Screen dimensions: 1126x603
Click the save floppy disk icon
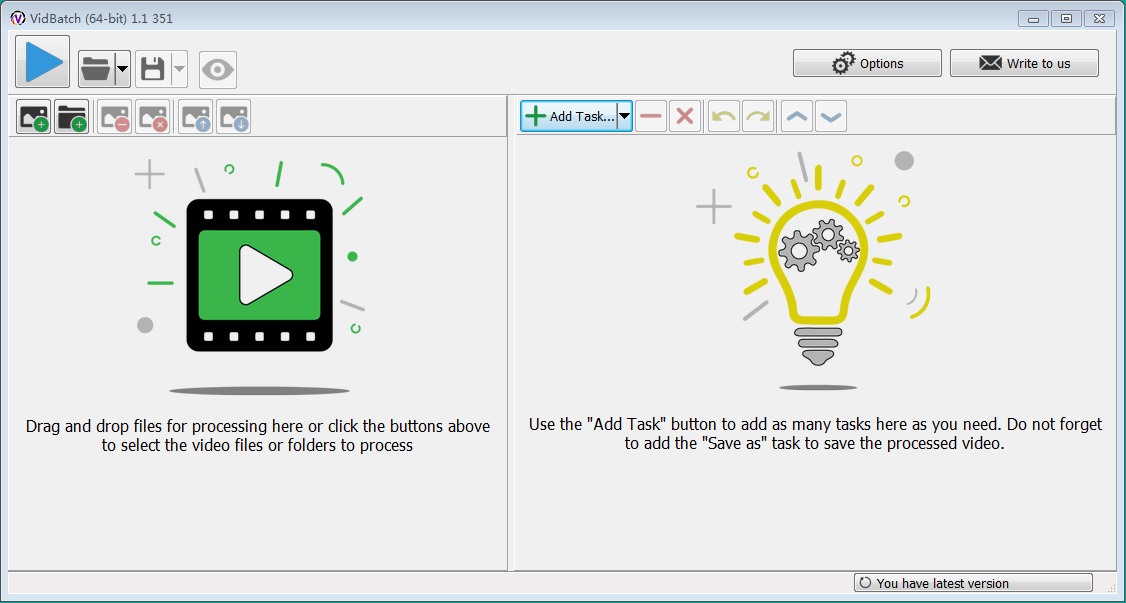pyautogui.click(x=152, y=69)
